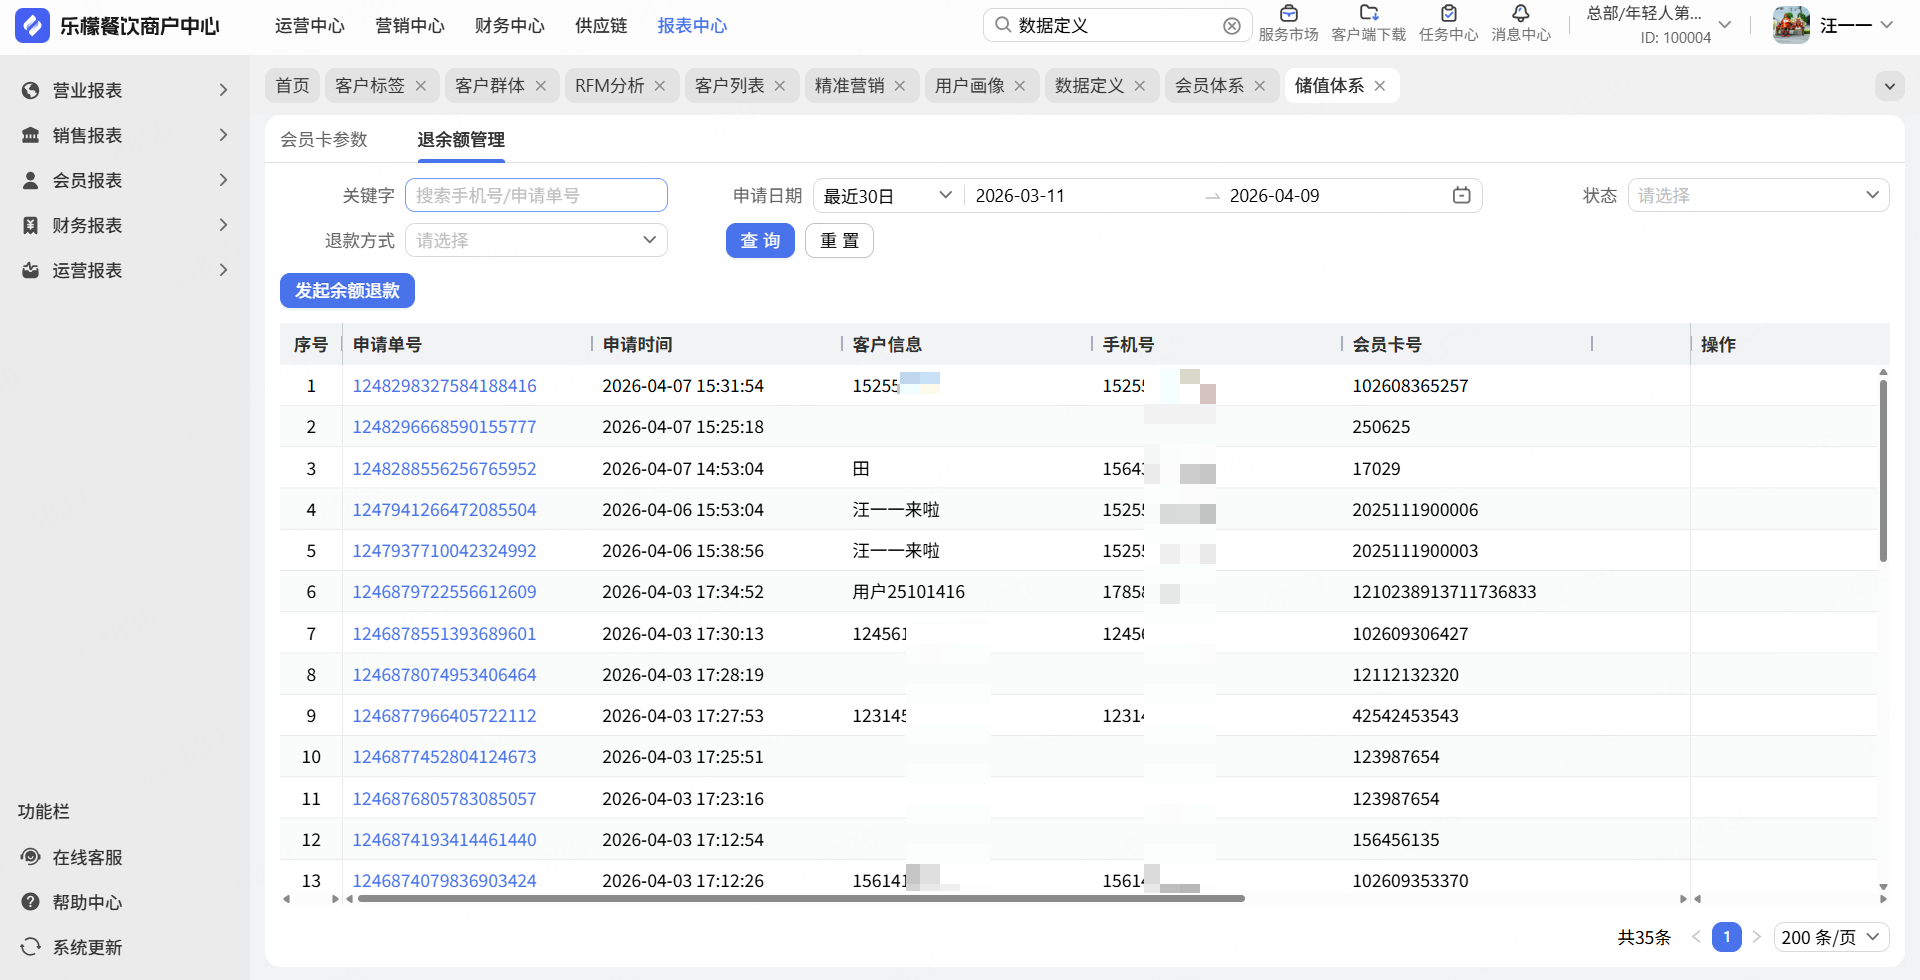Image resolution: width=1920 pixels, height=980 pixels.
Task: Click the 发起余额退款 button
Action: click(347, 291)
